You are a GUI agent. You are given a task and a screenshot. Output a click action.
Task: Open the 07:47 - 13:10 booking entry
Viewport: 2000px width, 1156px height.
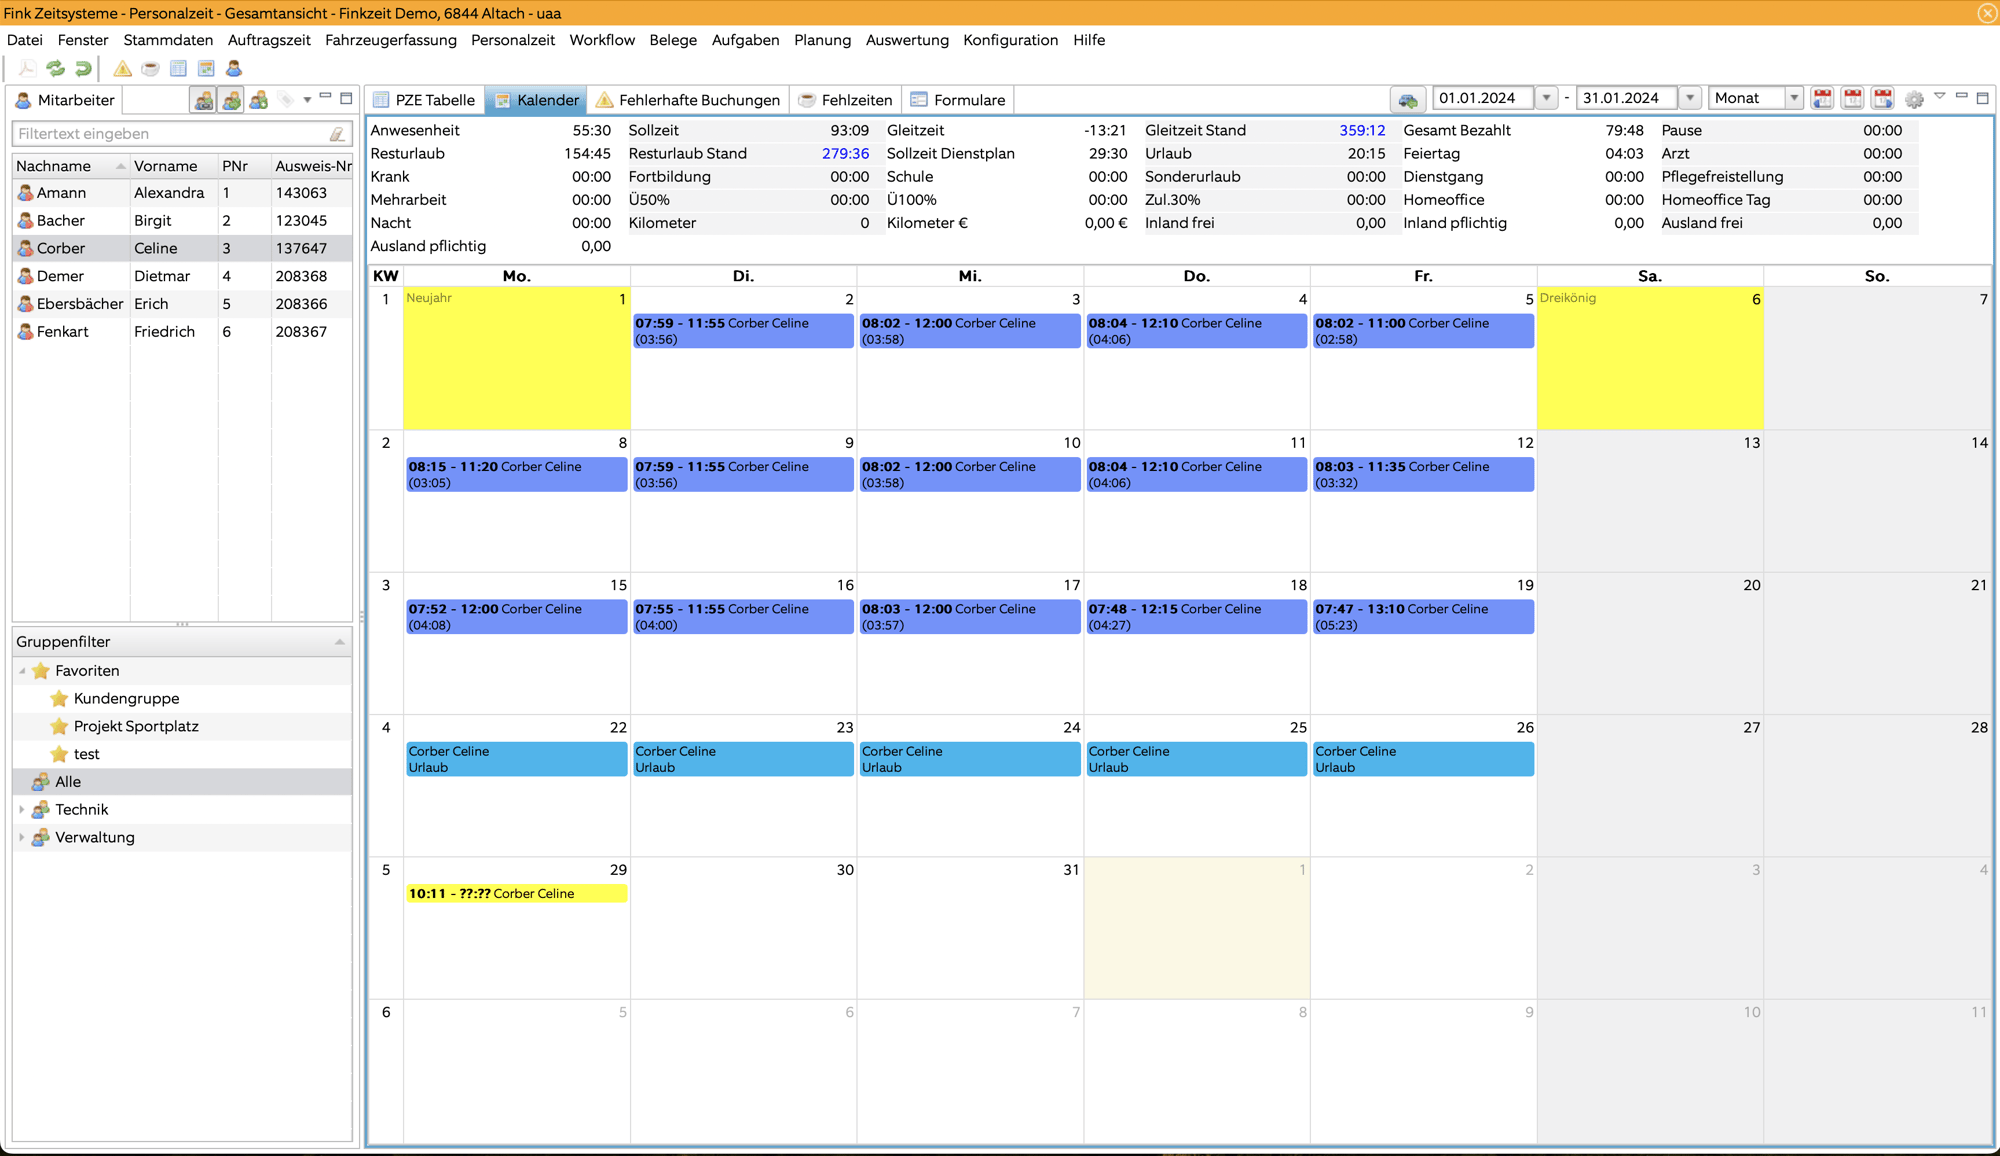pyautogui.click(x=1423, y=617)
